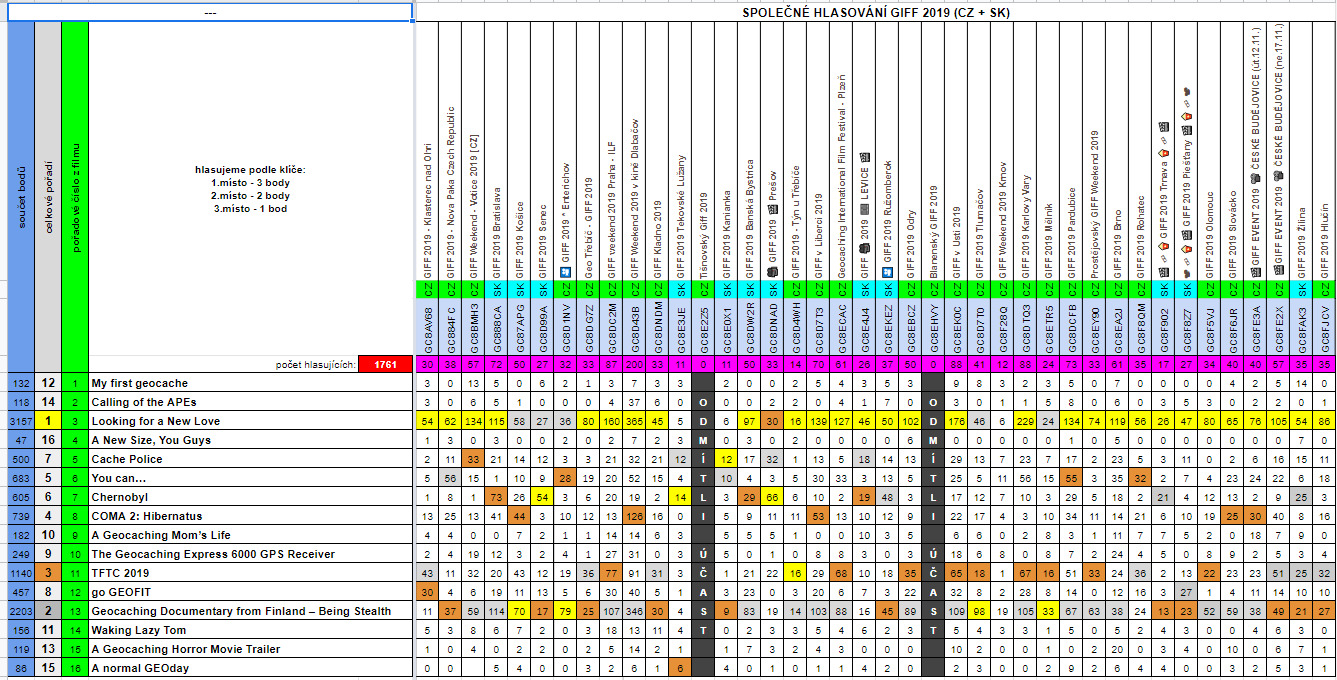Select film title 'Cache Police'
Image resolution: width=1337 pixels, height=680 pixels.
[x=251, y=459]
